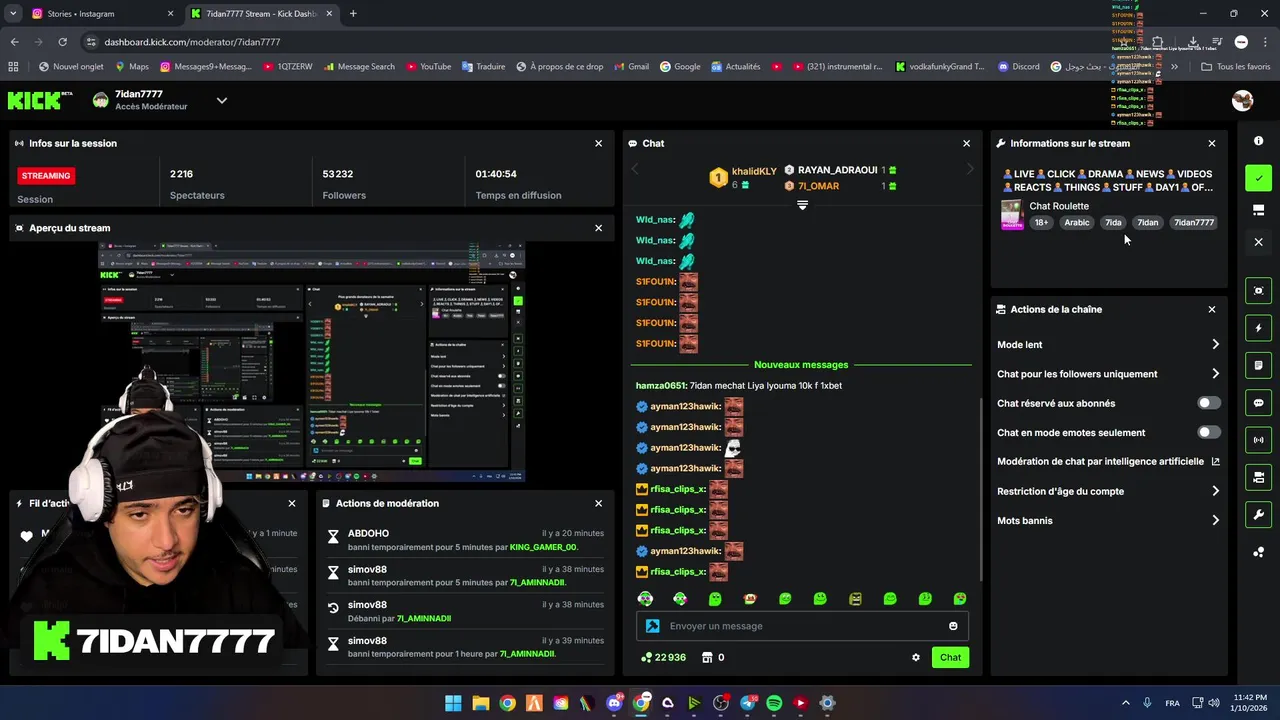Open the Message Search bookmark

point(358,67)
